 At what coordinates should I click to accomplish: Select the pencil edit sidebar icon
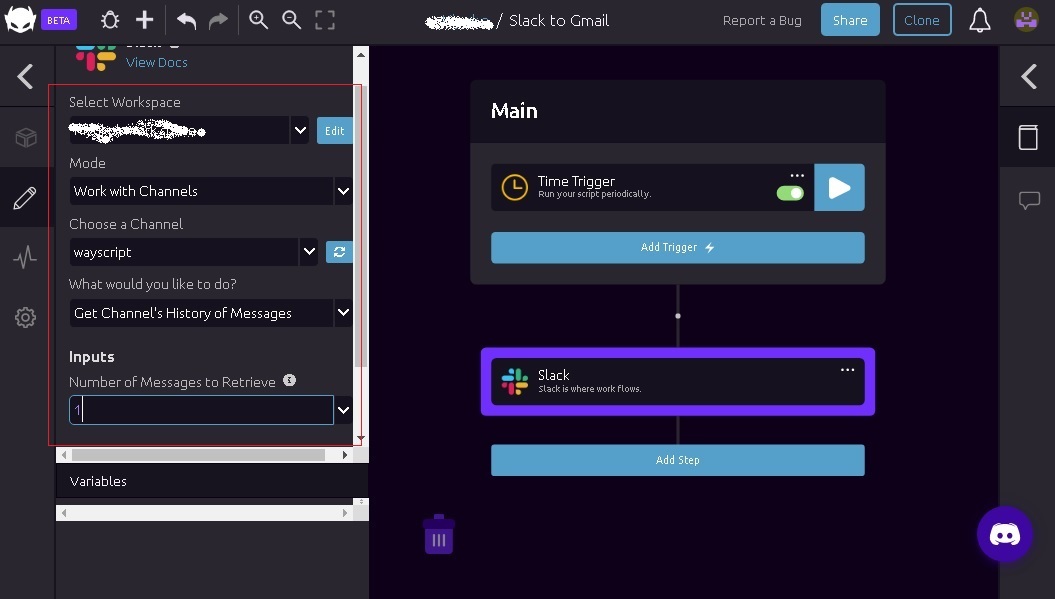point(25,198)
